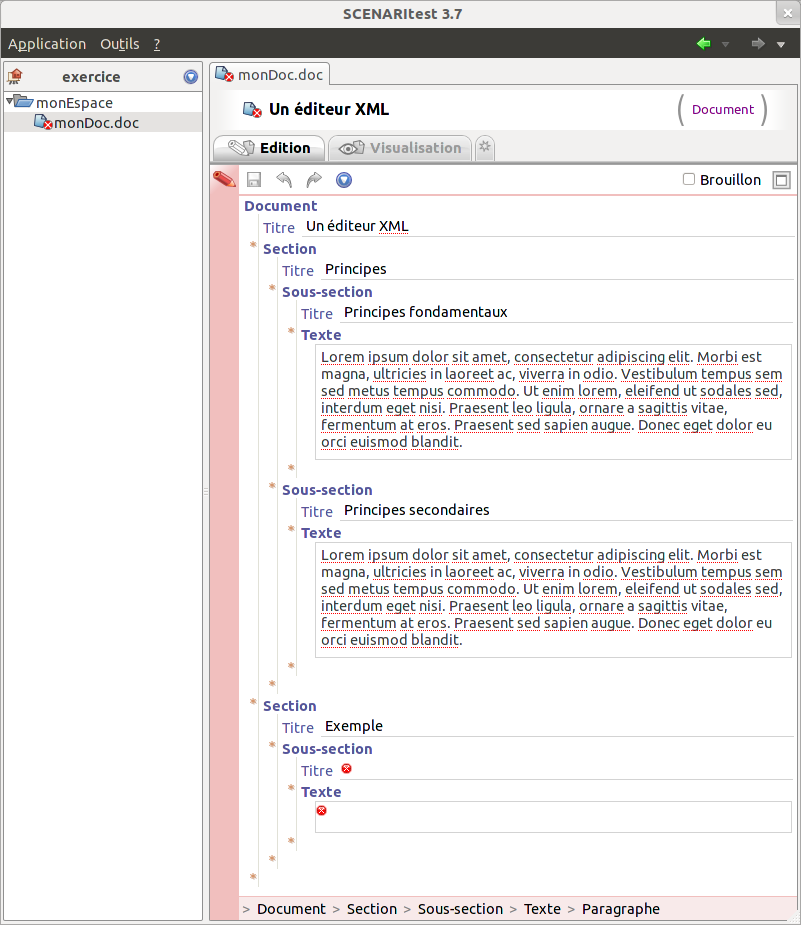This screenshot has height=925, width=801.
Task: Edit the Principes title field
Action: click(x=558, y=270)
